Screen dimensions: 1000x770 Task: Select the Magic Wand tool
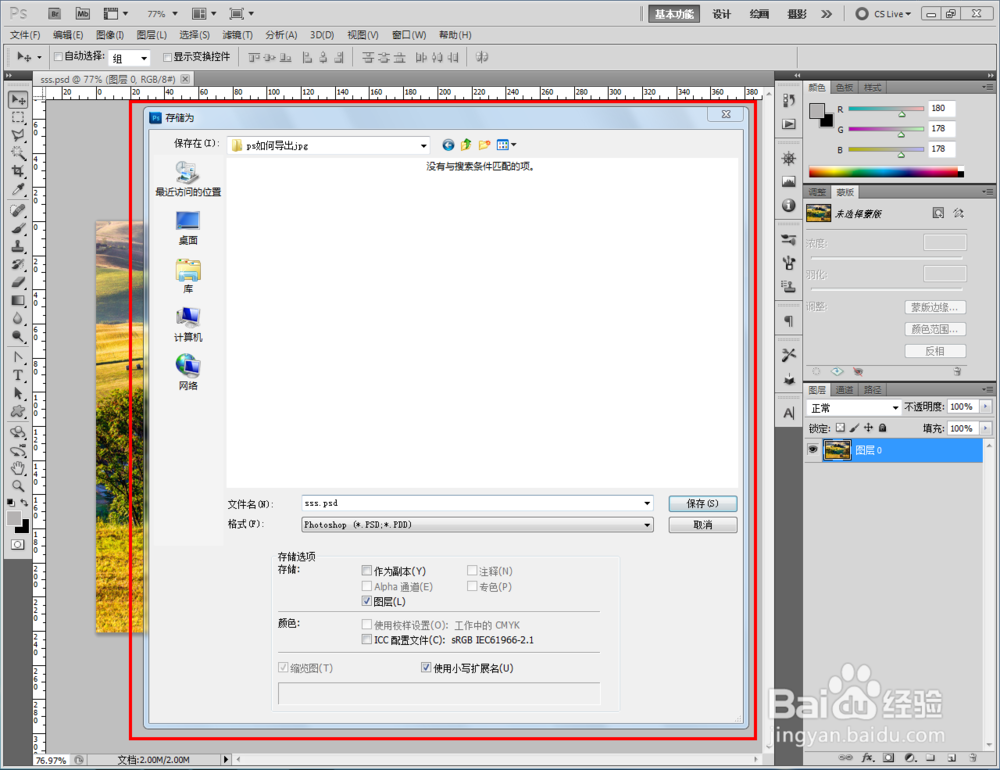point(18,153)
